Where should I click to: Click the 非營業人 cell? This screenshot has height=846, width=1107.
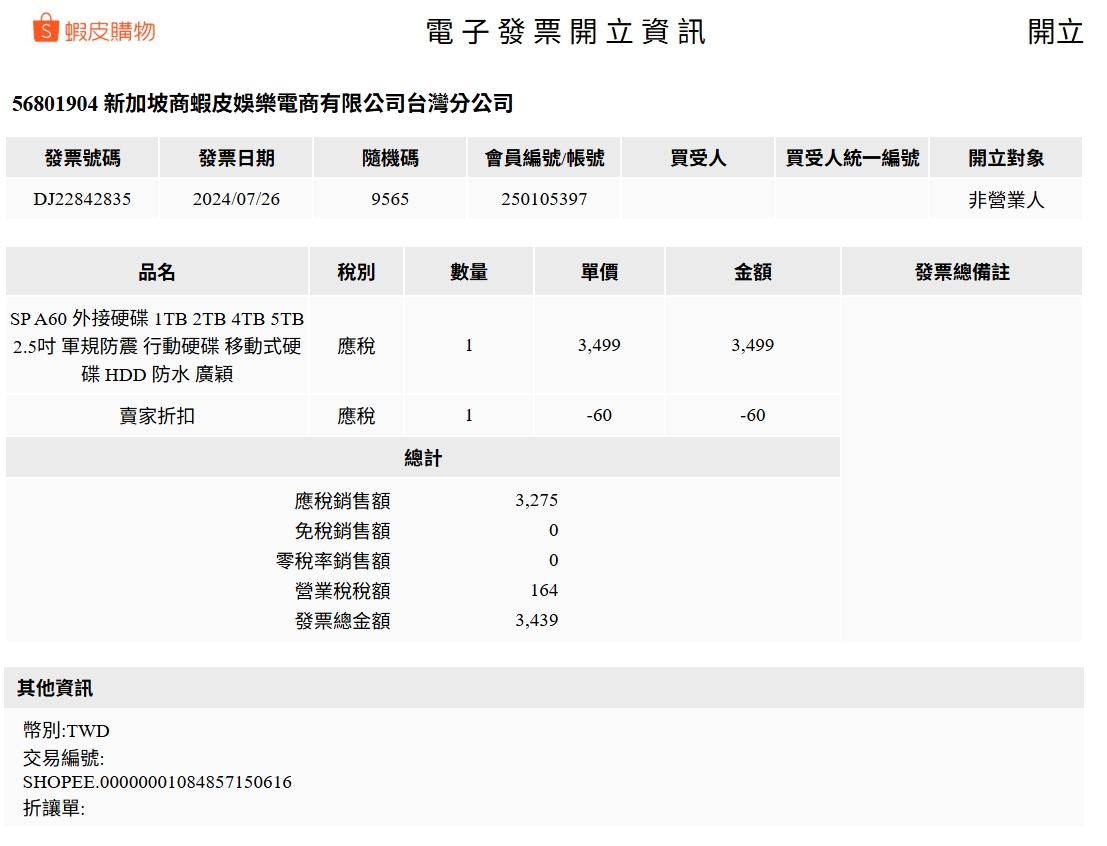(x=1005, y=199)
